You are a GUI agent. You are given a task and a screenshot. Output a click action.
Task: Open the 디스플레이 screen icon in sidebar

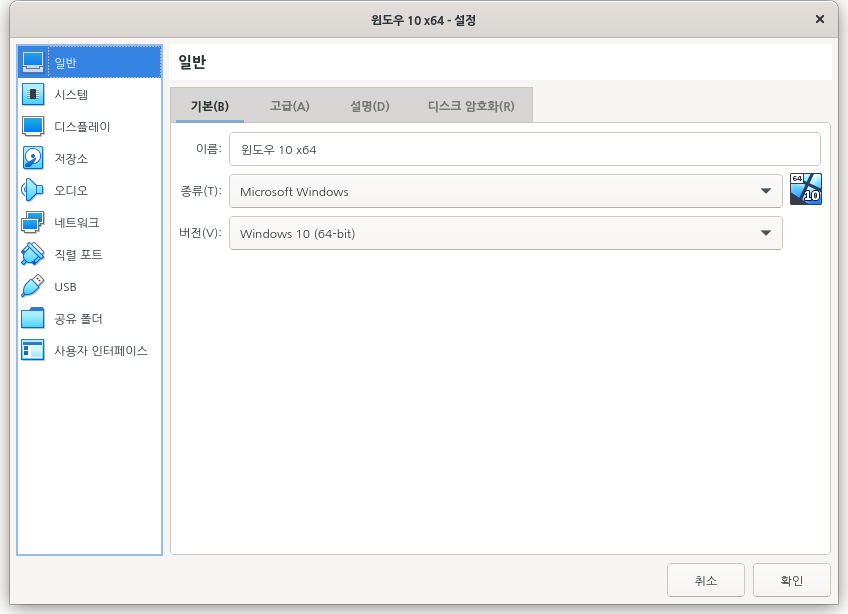pos(33,126)
